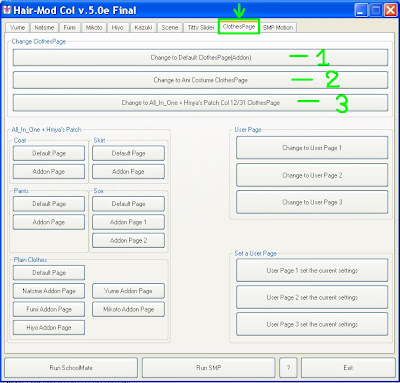Click Hiyo Addon Page button

(x=49, y=328)
